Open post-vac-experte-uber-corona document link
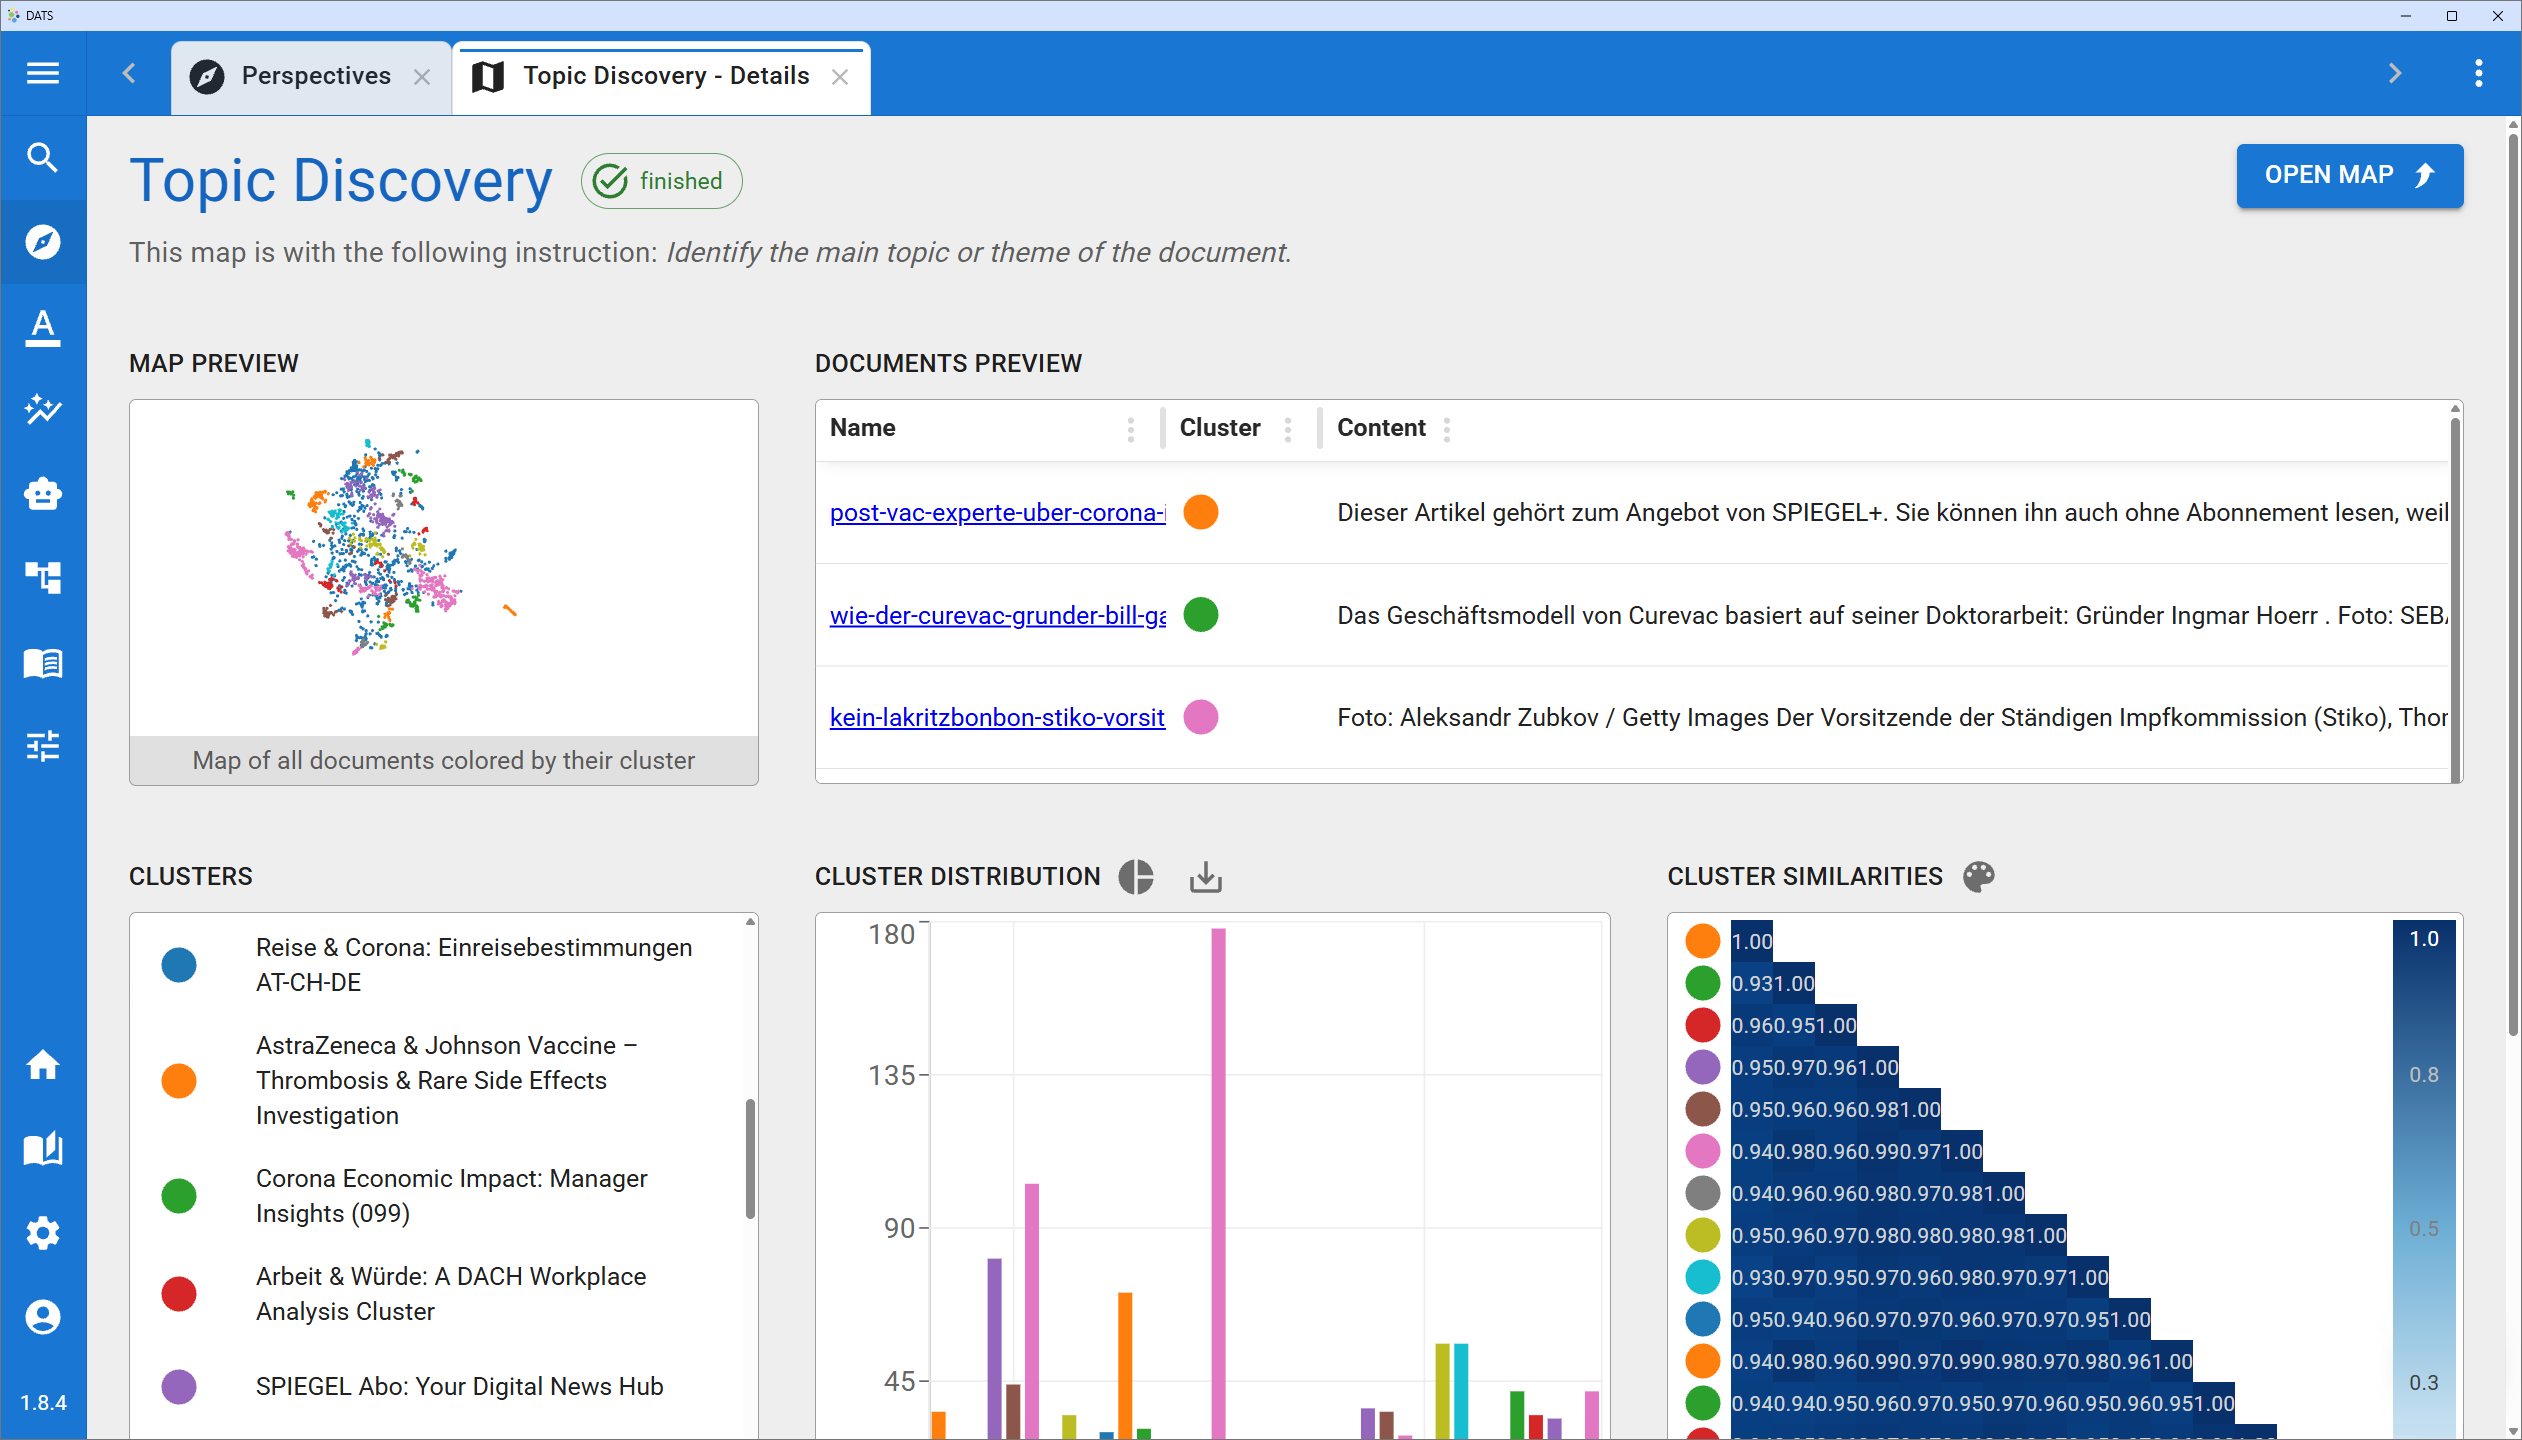The height and width of the screenshot is (1440, 2522). point(997,513)
